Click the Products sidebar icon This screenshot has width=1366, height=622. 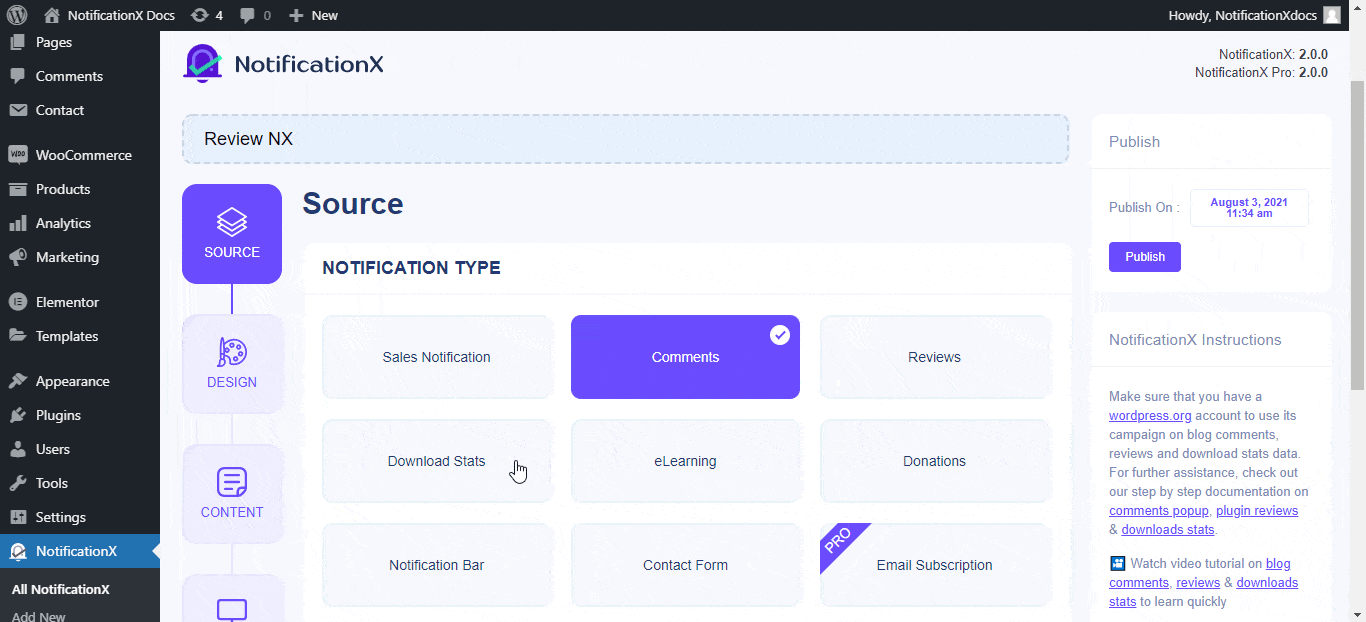click(x=17, y=189)
